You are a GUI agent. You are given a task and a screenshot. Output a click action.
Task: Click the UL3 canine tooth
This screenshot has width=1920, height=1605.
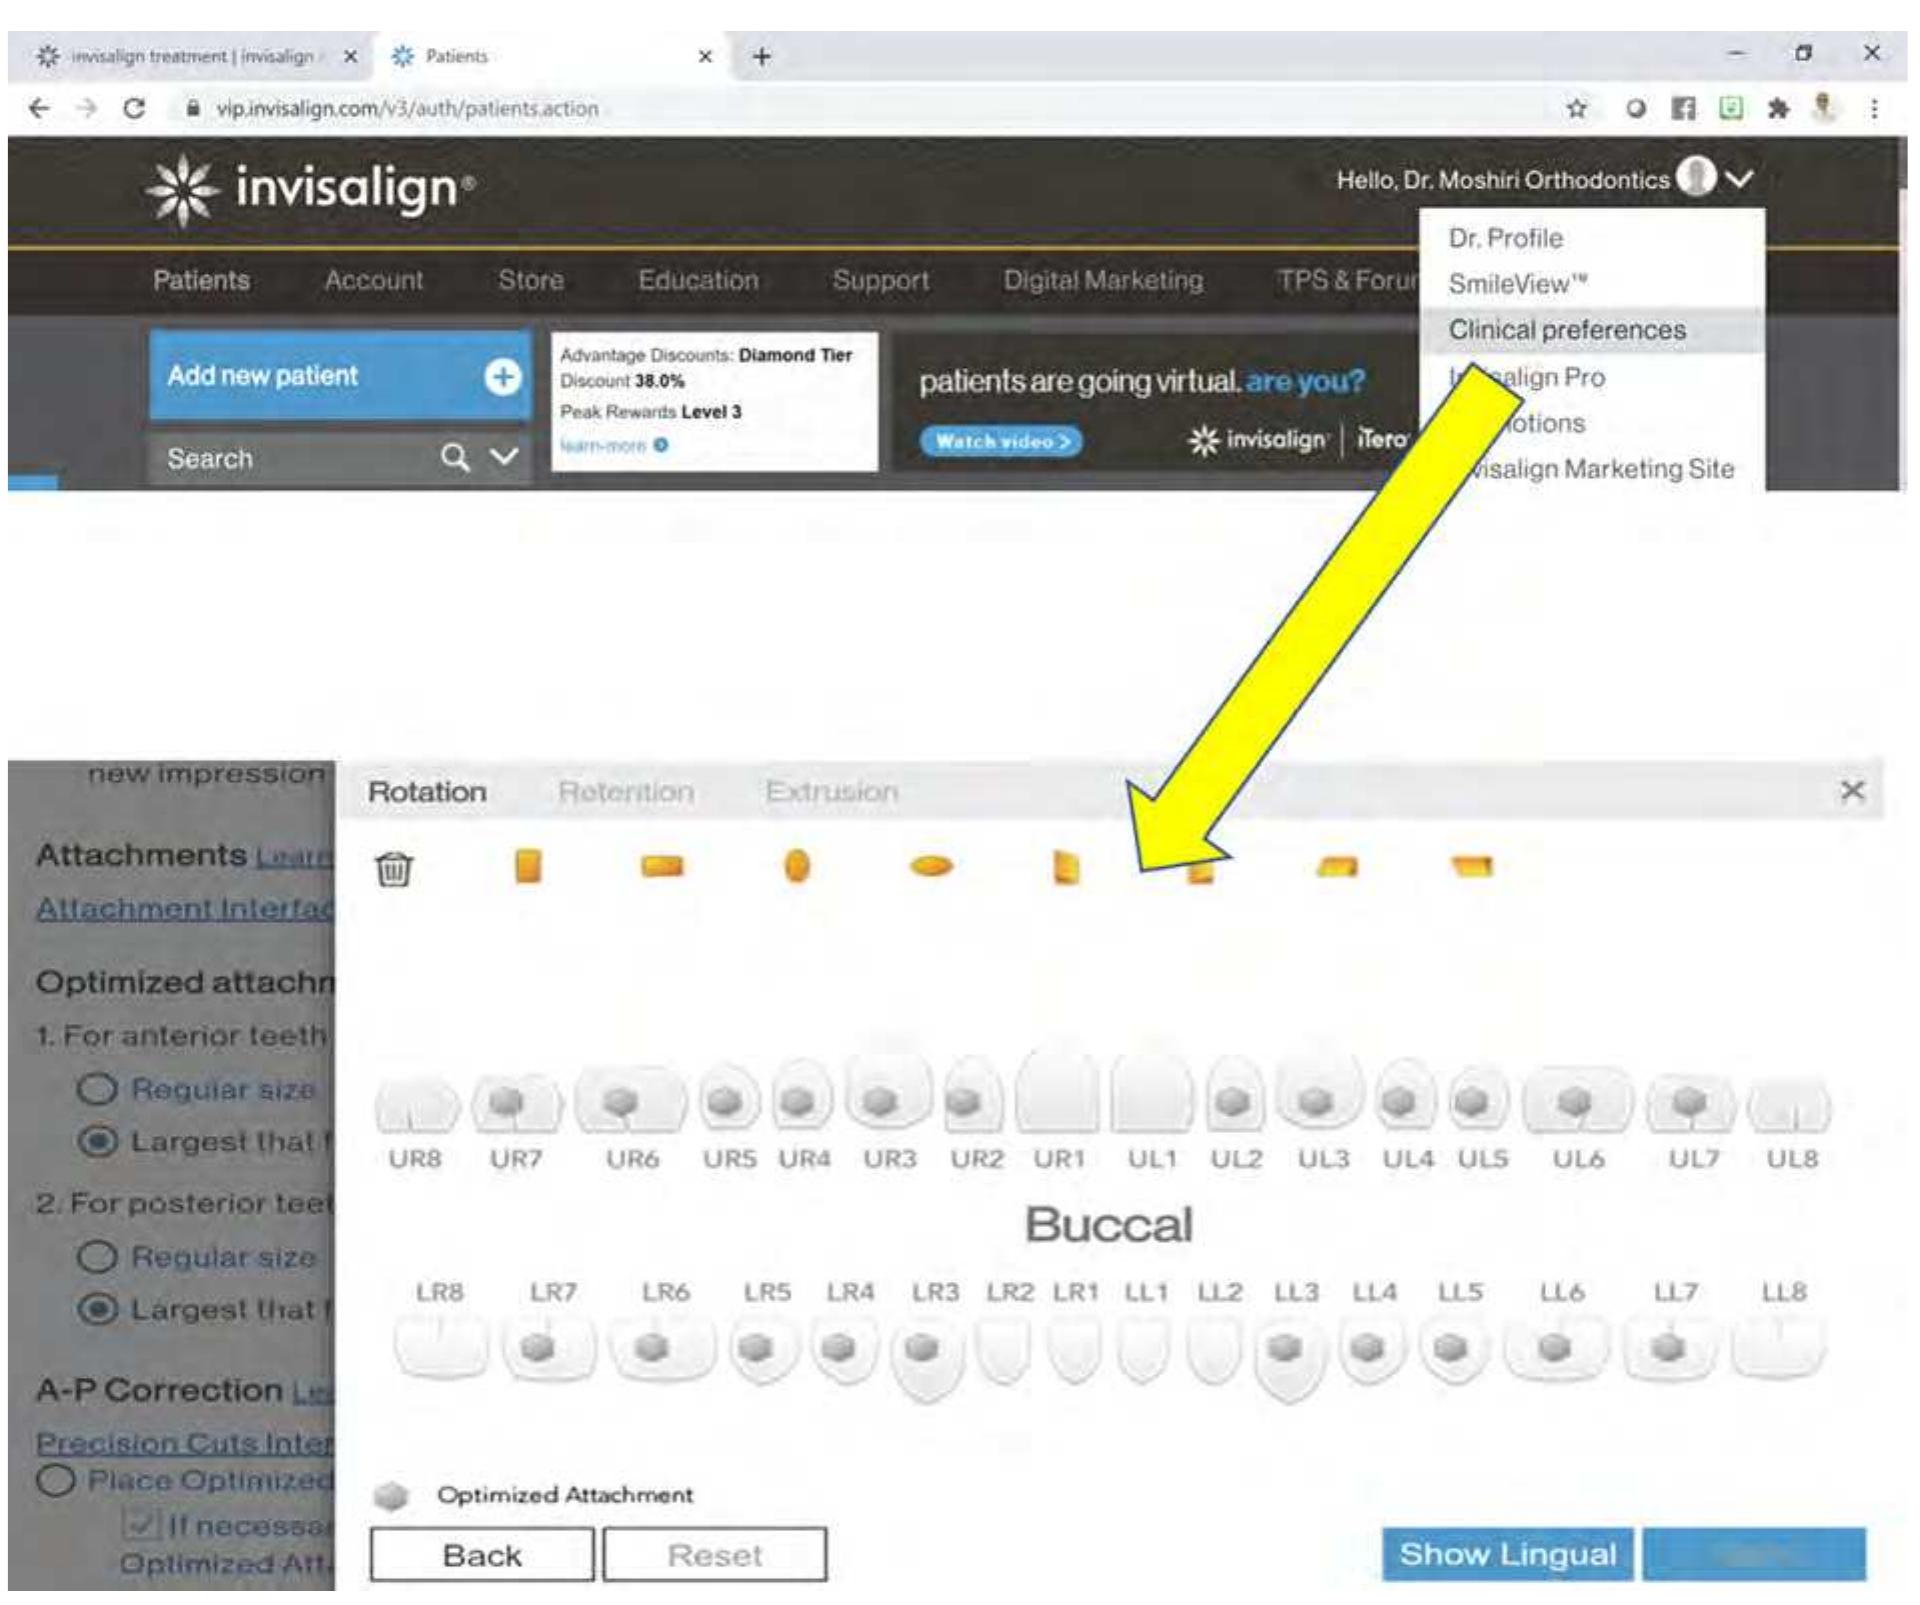[1319, 1095]
